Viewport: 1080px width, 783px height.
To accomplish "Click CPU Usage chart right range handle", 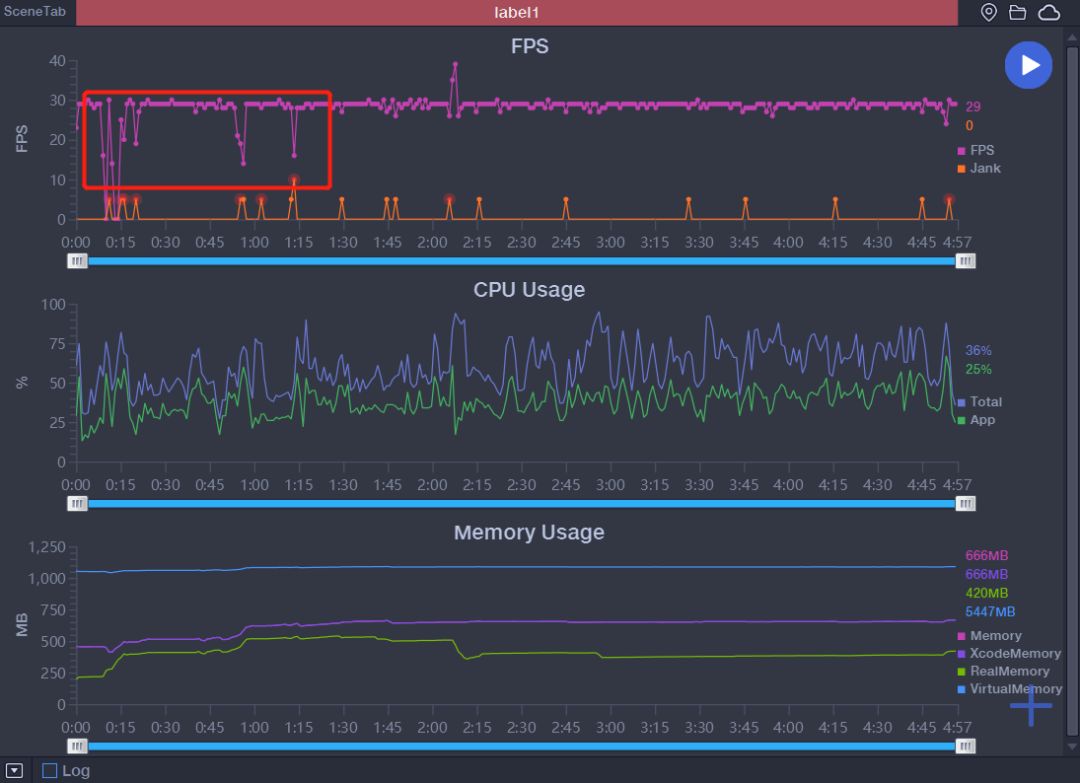I will pos(965,503).
